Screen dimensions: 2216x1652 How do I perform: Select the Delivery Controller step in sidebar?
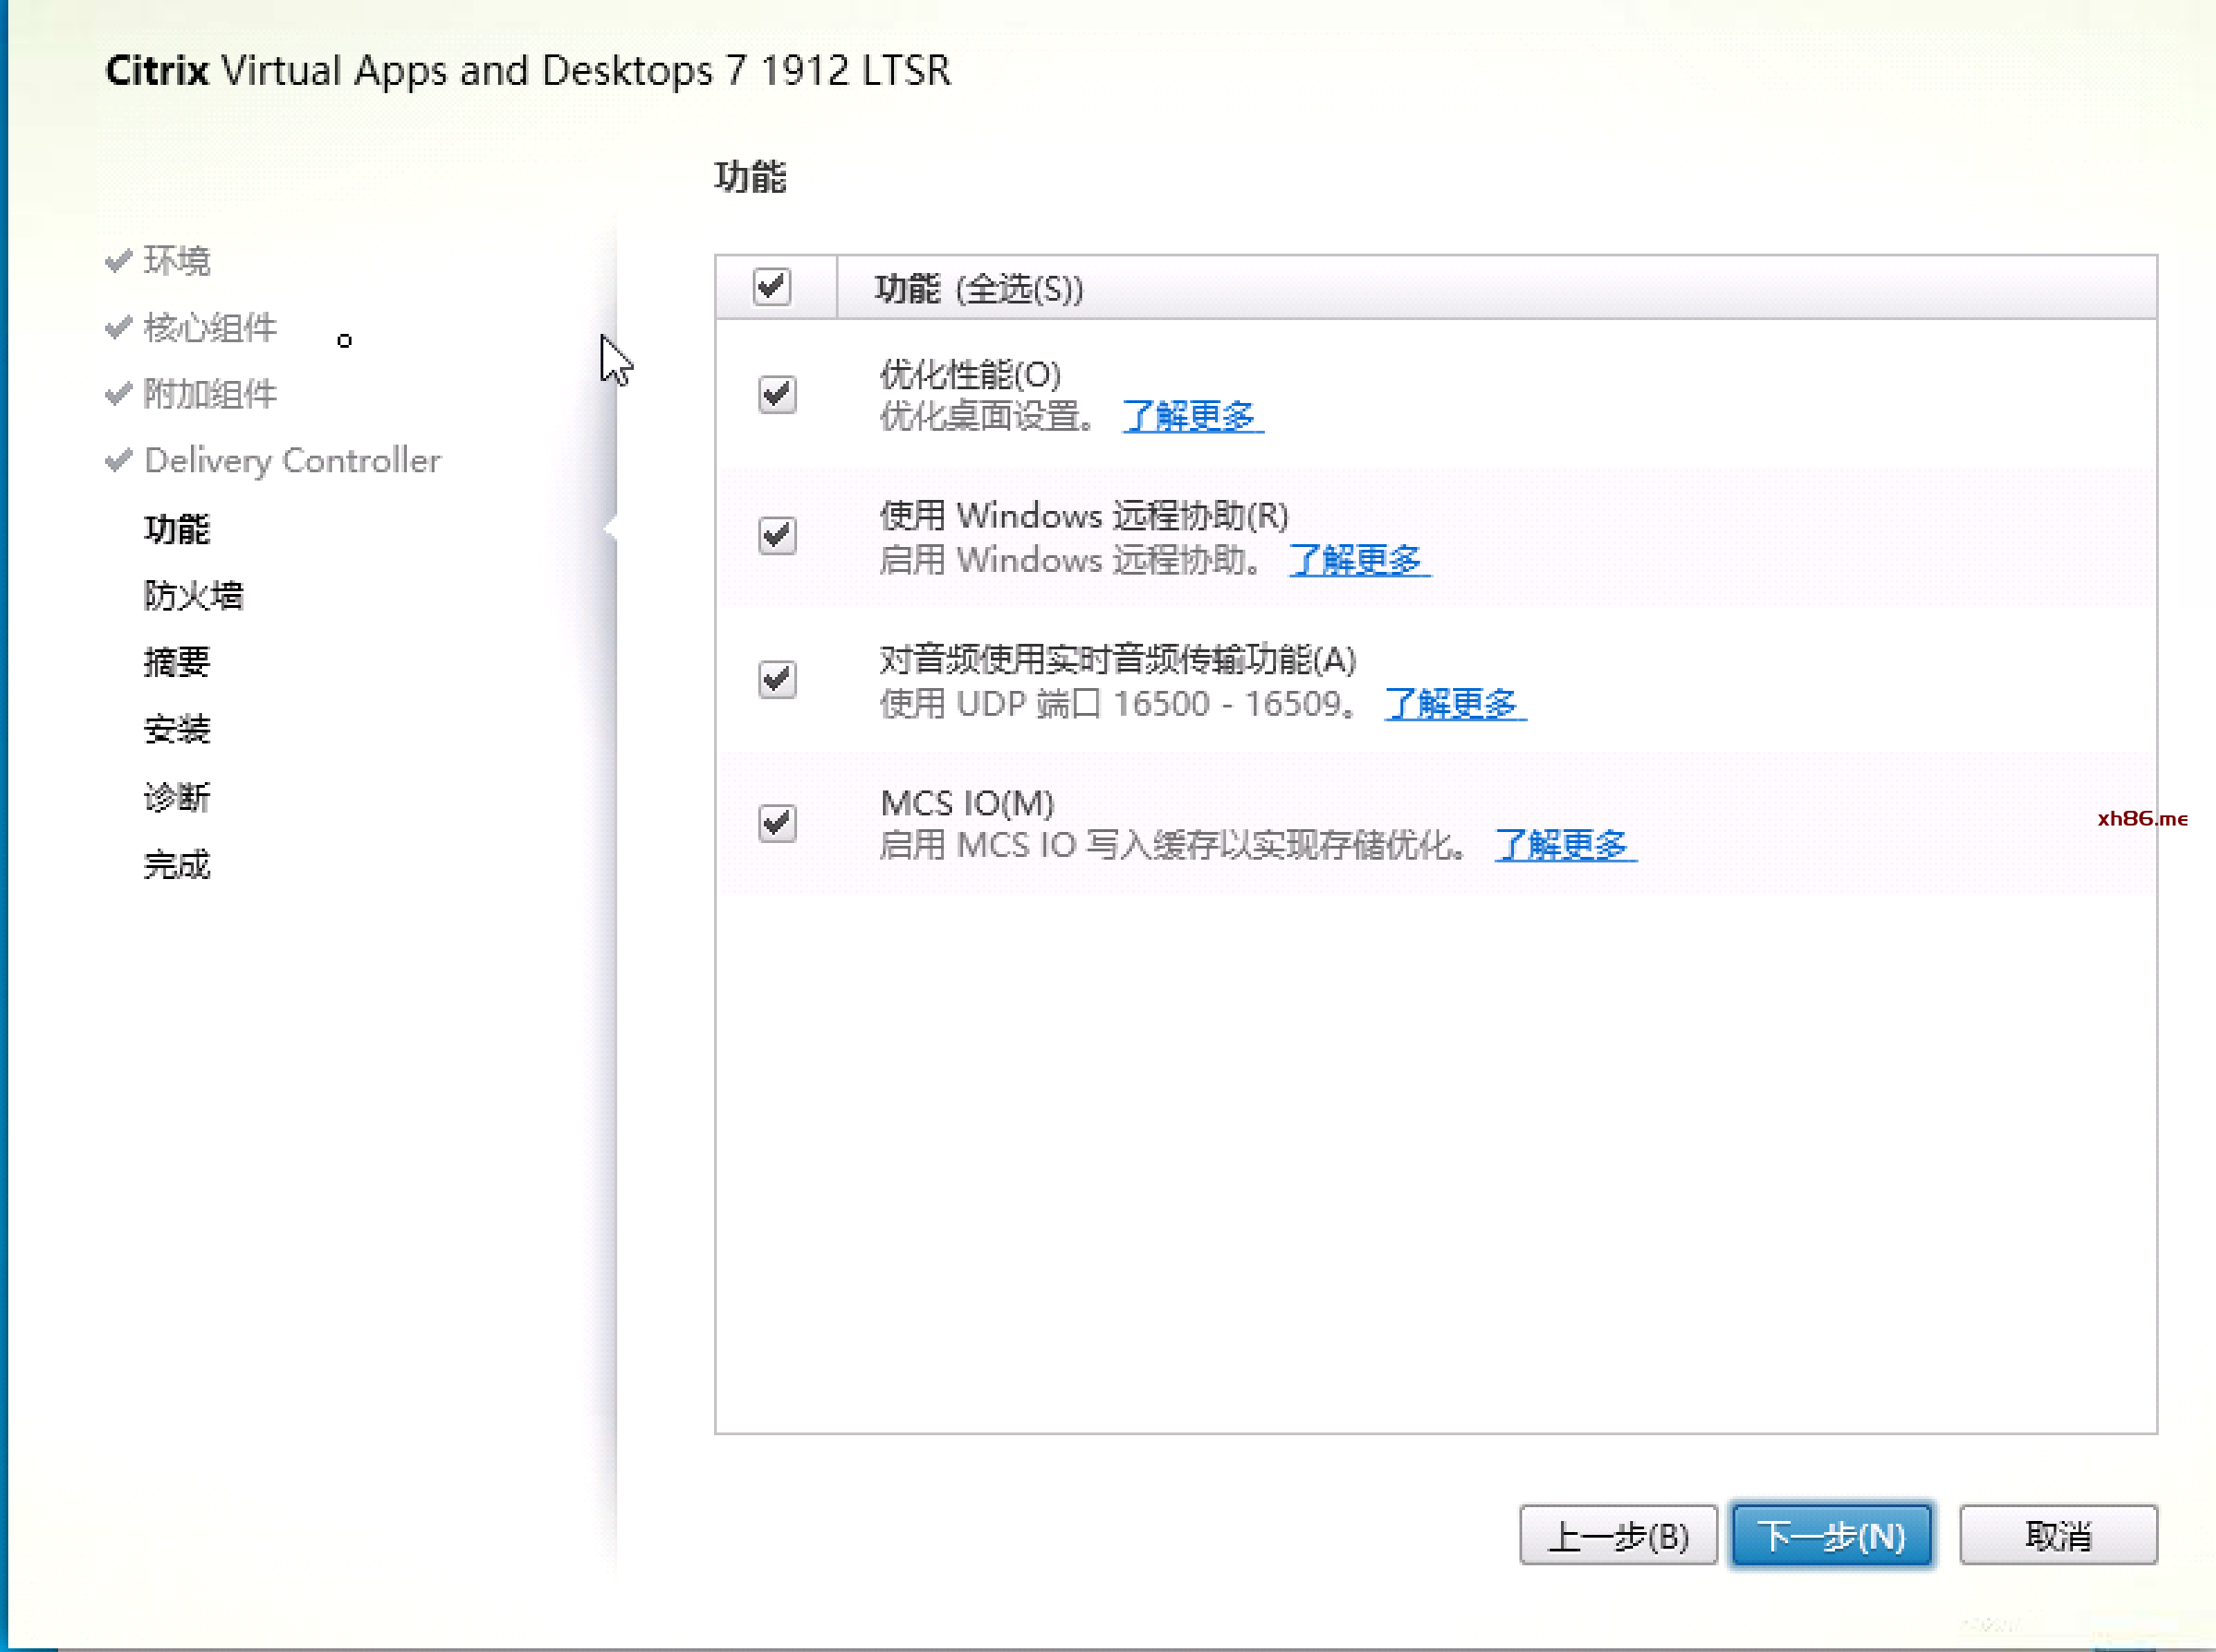click(292, 461)
